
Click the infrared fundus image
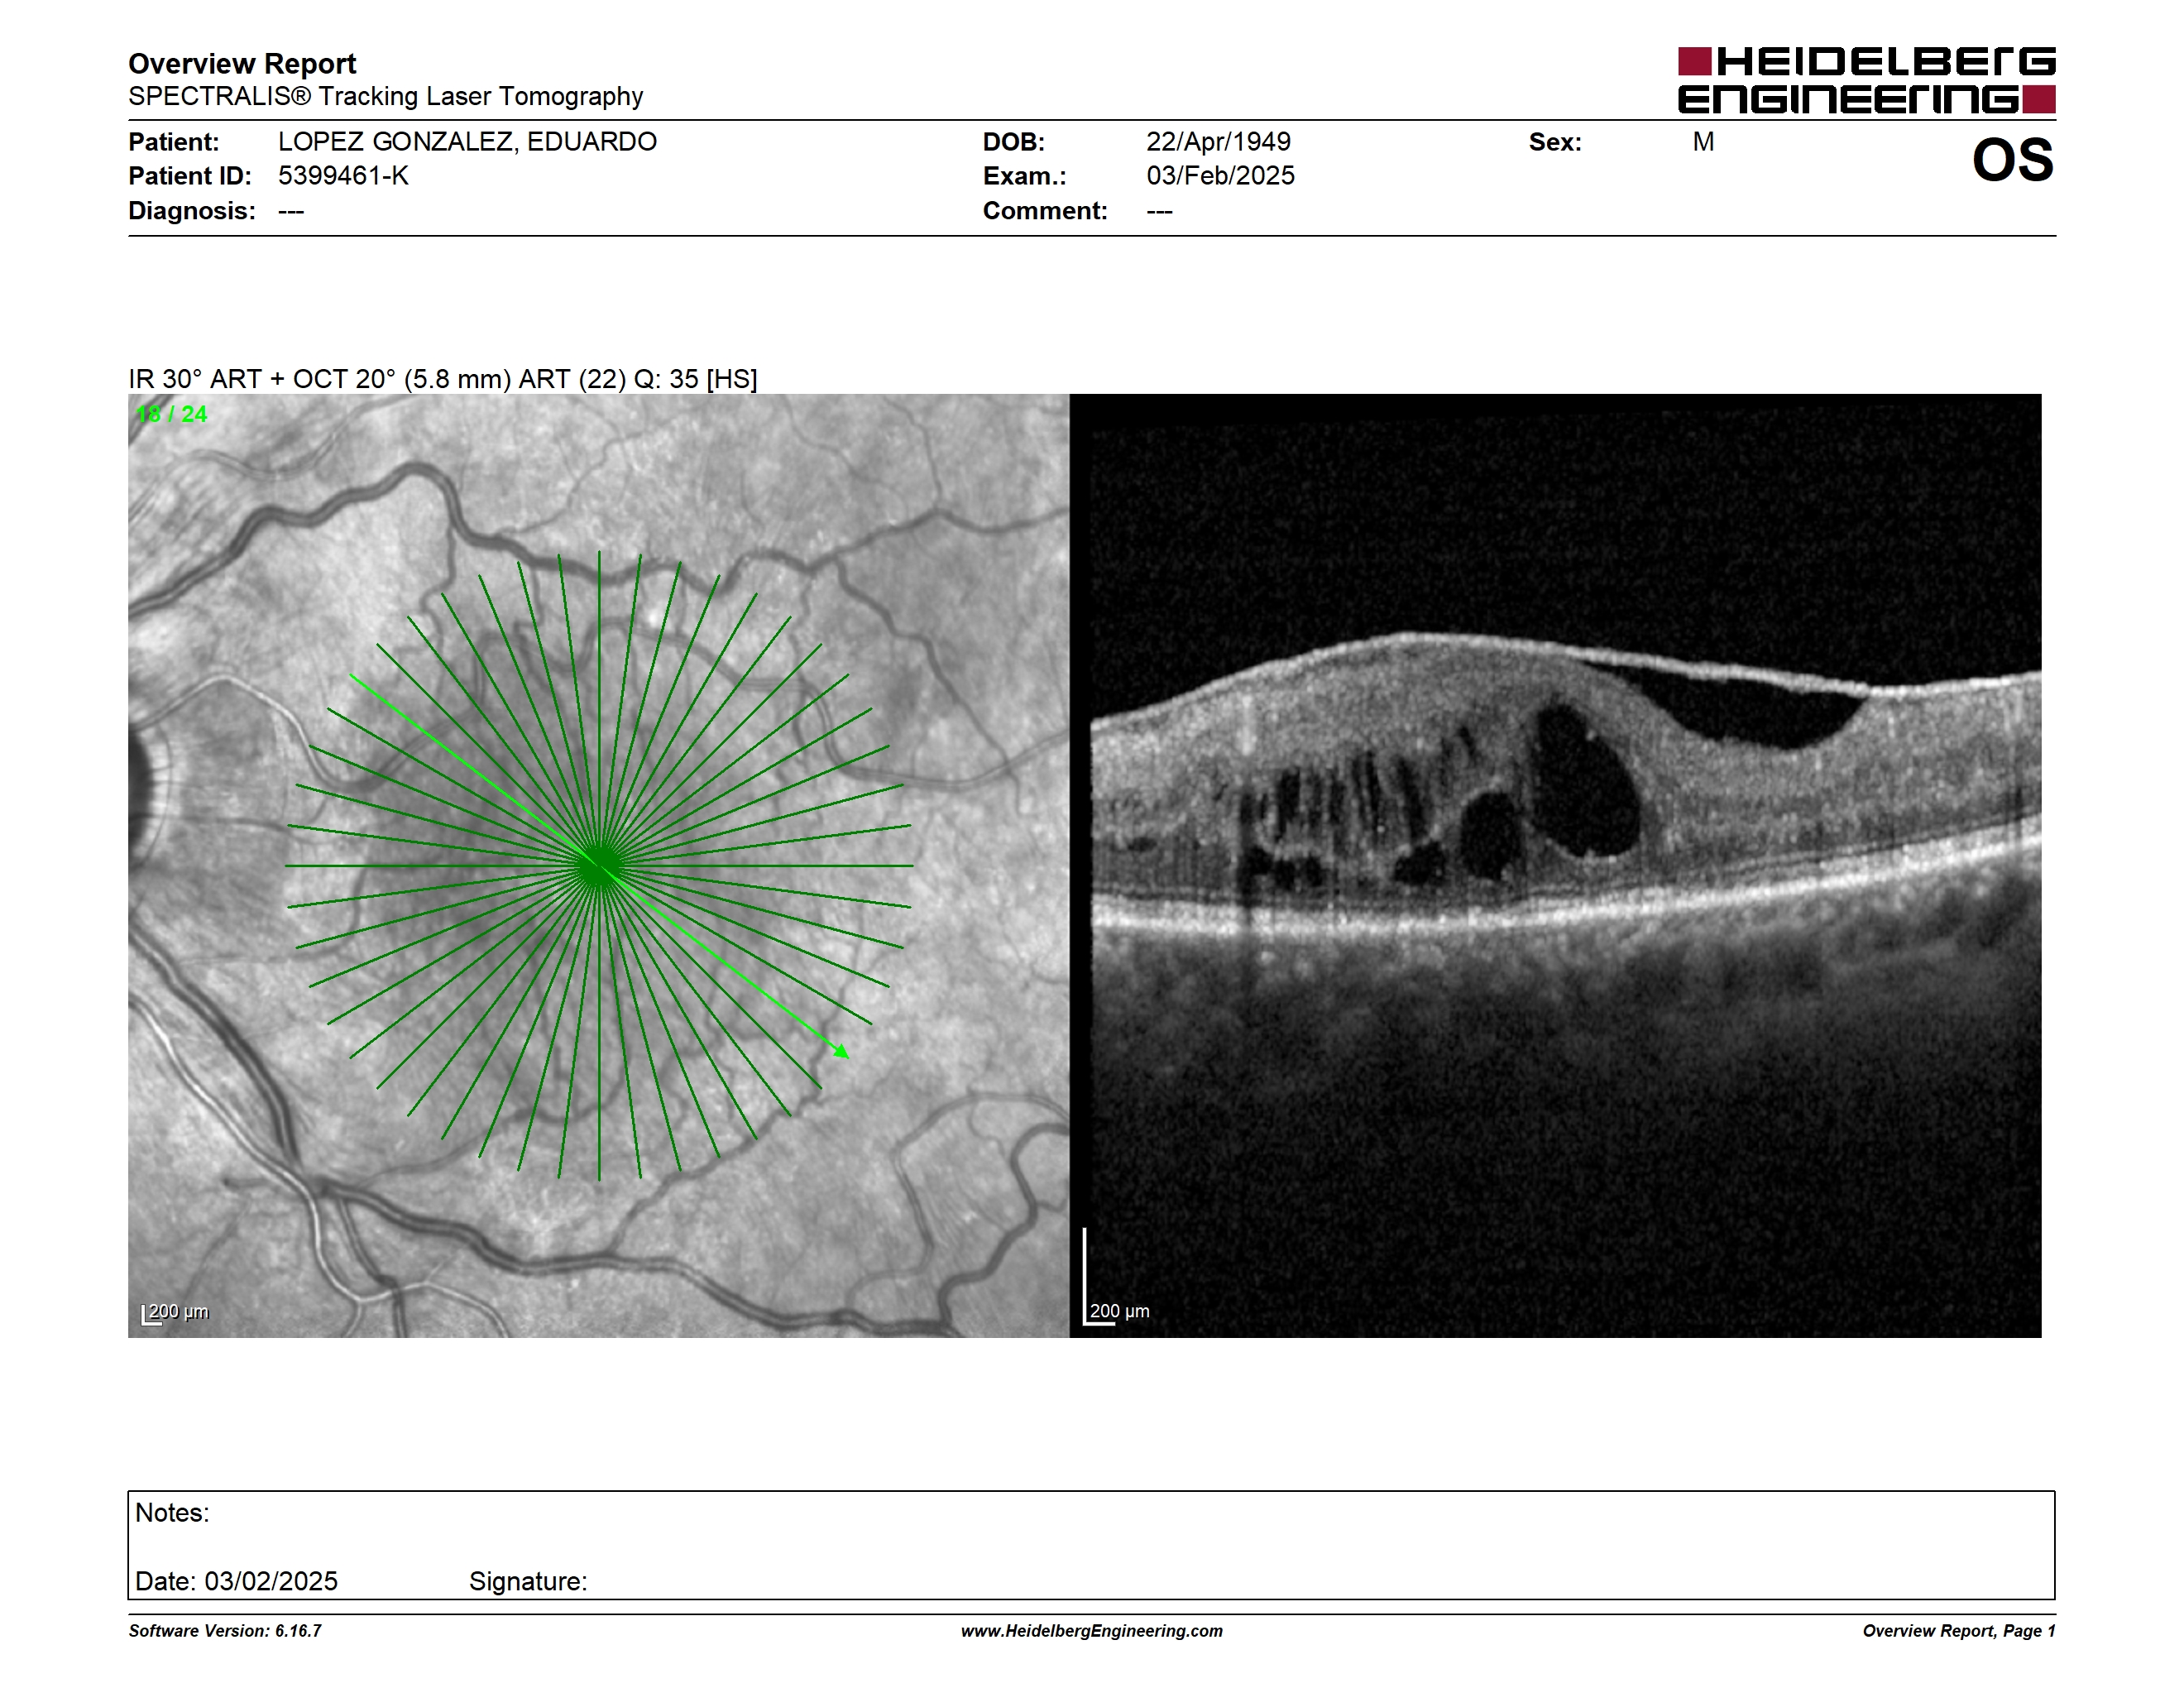tap(598, 865)
